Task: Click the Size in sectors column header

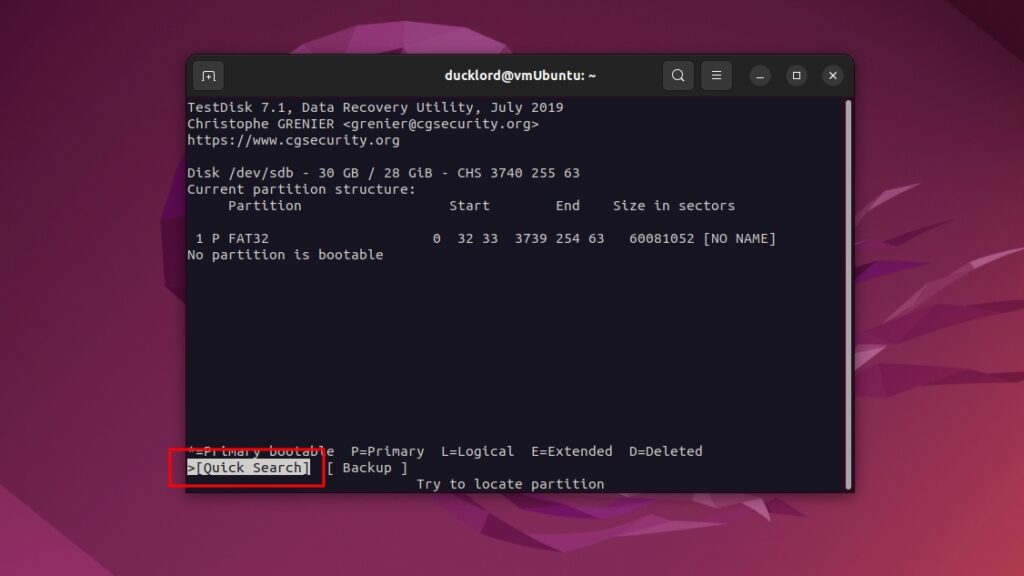Action: tap(673, 206)
